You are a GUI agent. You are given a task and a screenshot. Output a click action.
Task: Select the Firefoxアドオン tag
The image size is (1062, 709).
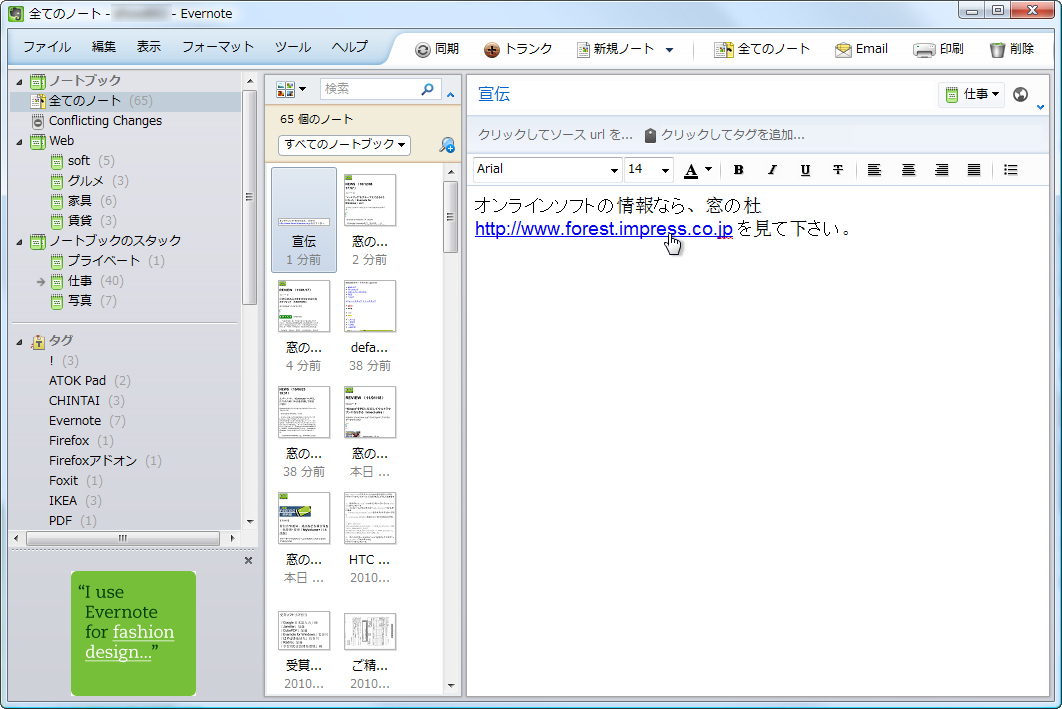[93, 460]
